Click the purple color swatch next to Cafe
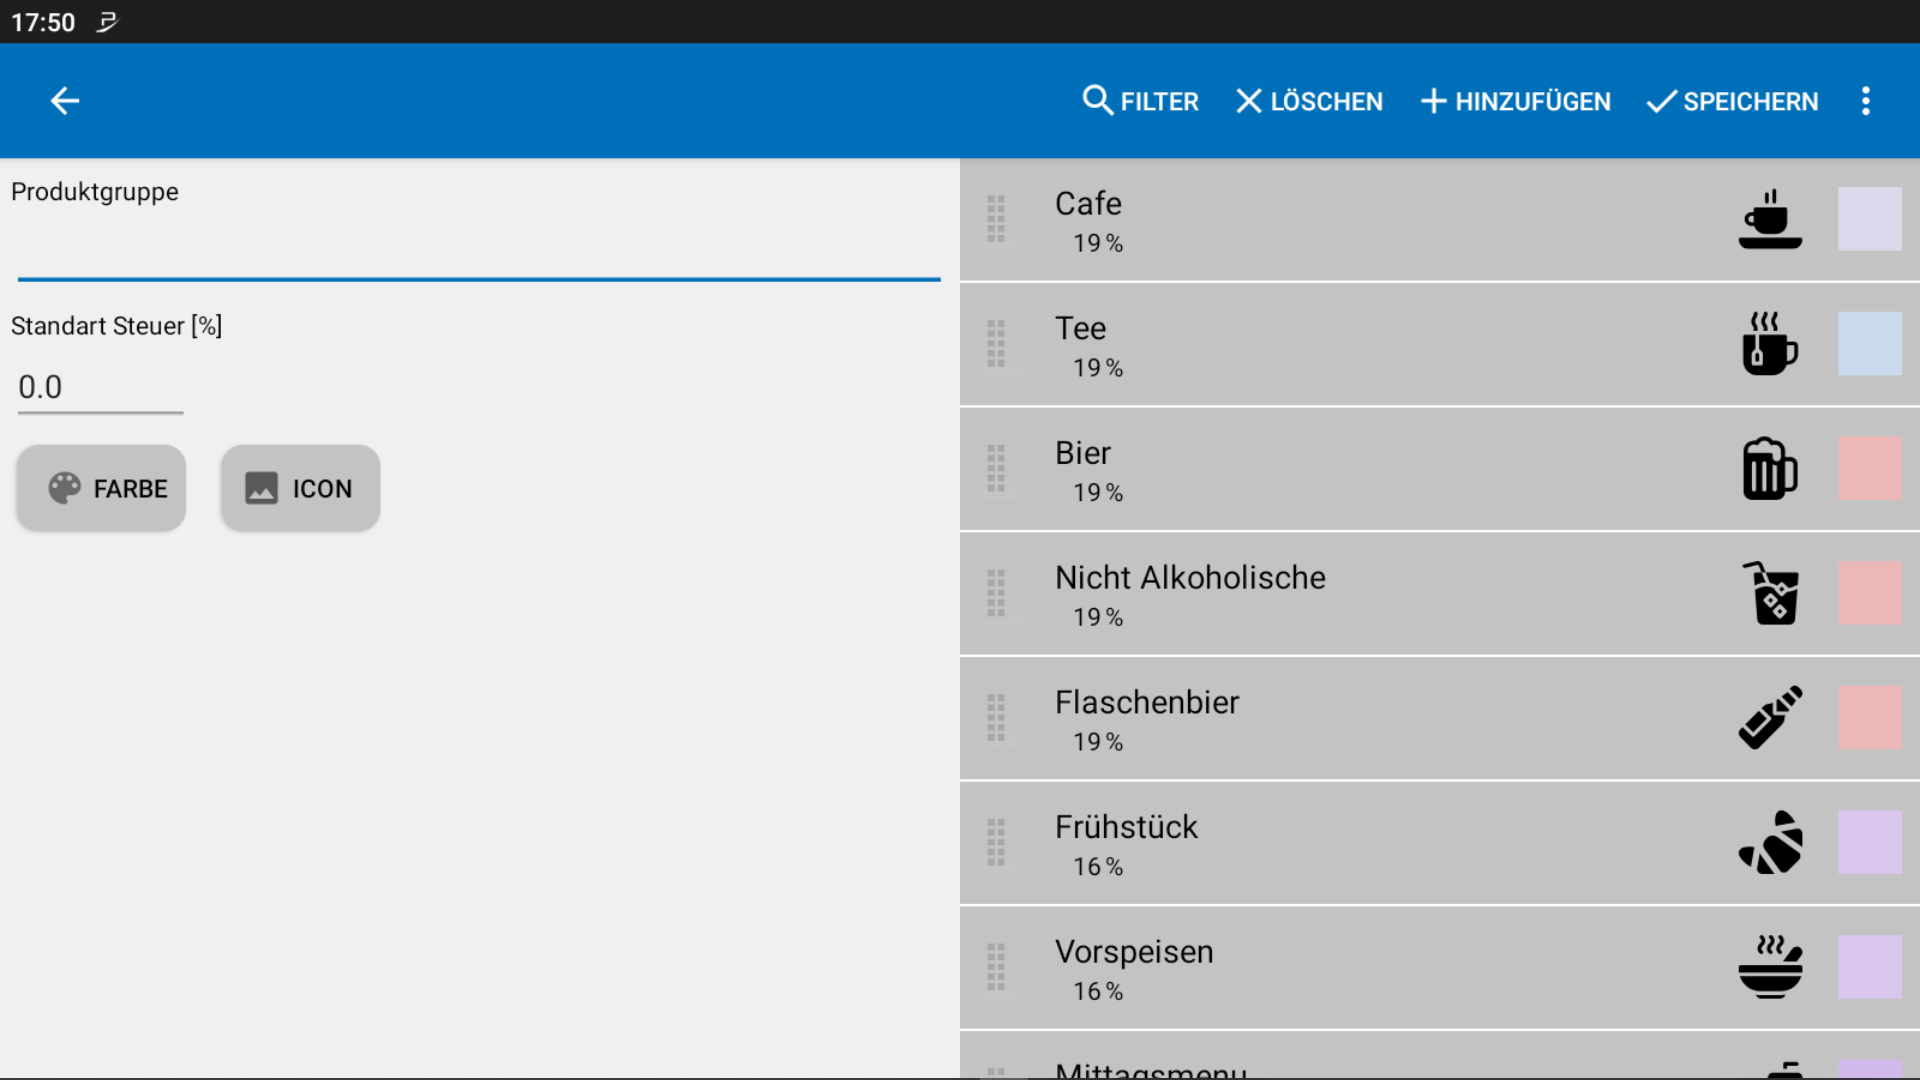Viewport: 1920px width, 1080px height. 1872,219
